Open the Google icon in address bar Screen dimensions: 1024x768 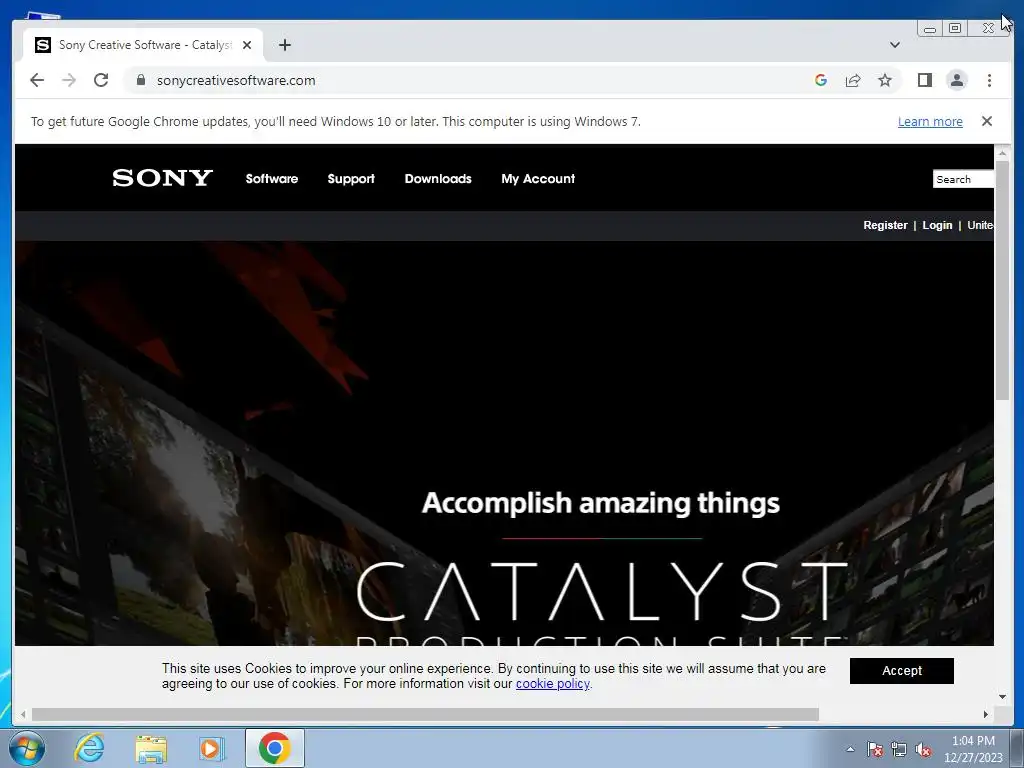coord(821,80)
